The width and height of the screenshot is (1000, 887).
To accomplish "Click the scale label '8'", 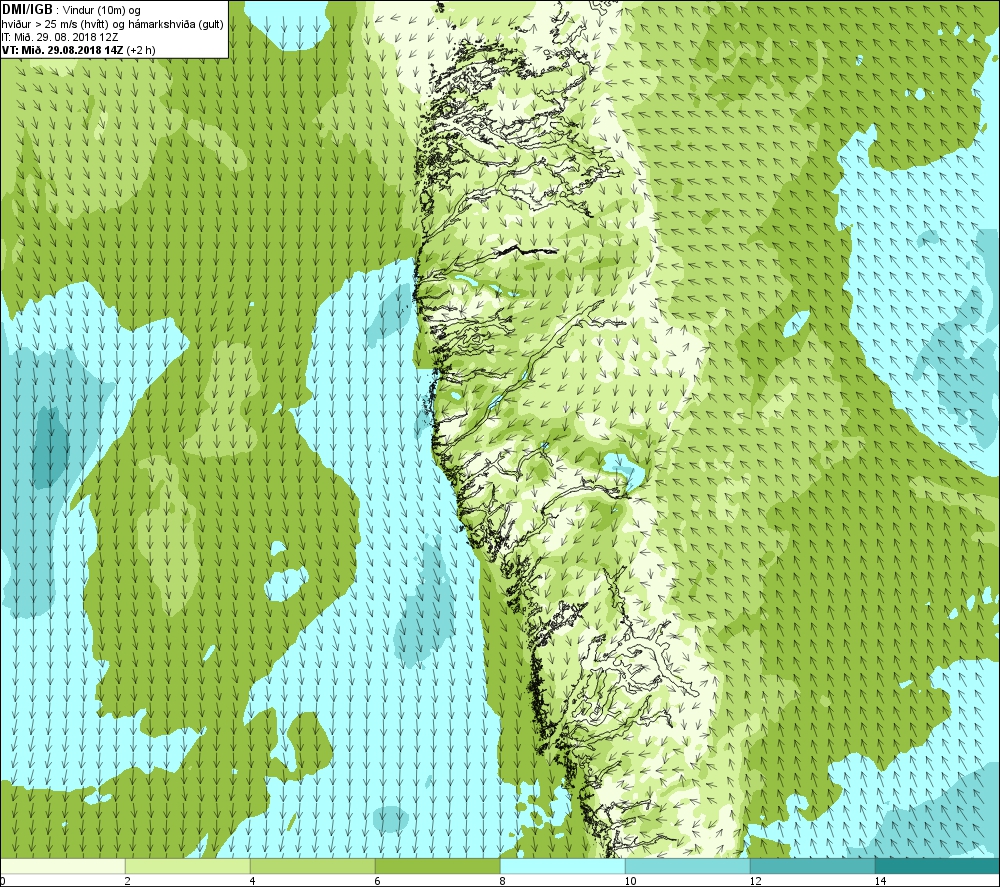I will pos(503,881).
